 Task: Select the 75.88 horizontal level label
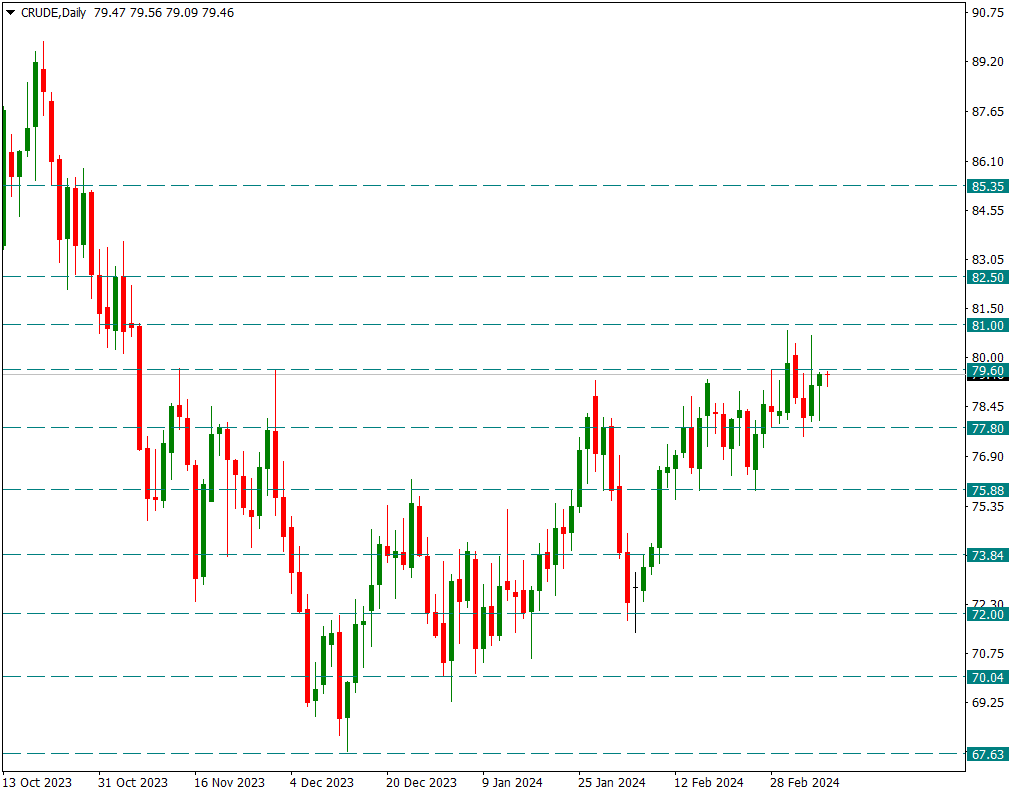(x=988, y=490)
